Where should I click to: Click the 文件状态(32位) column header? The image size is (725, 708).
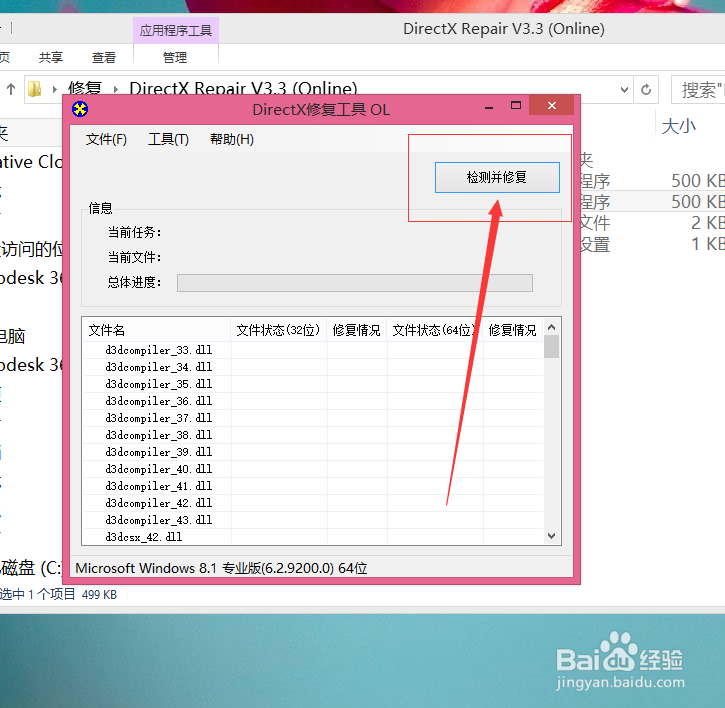click(x=278, y=330)
